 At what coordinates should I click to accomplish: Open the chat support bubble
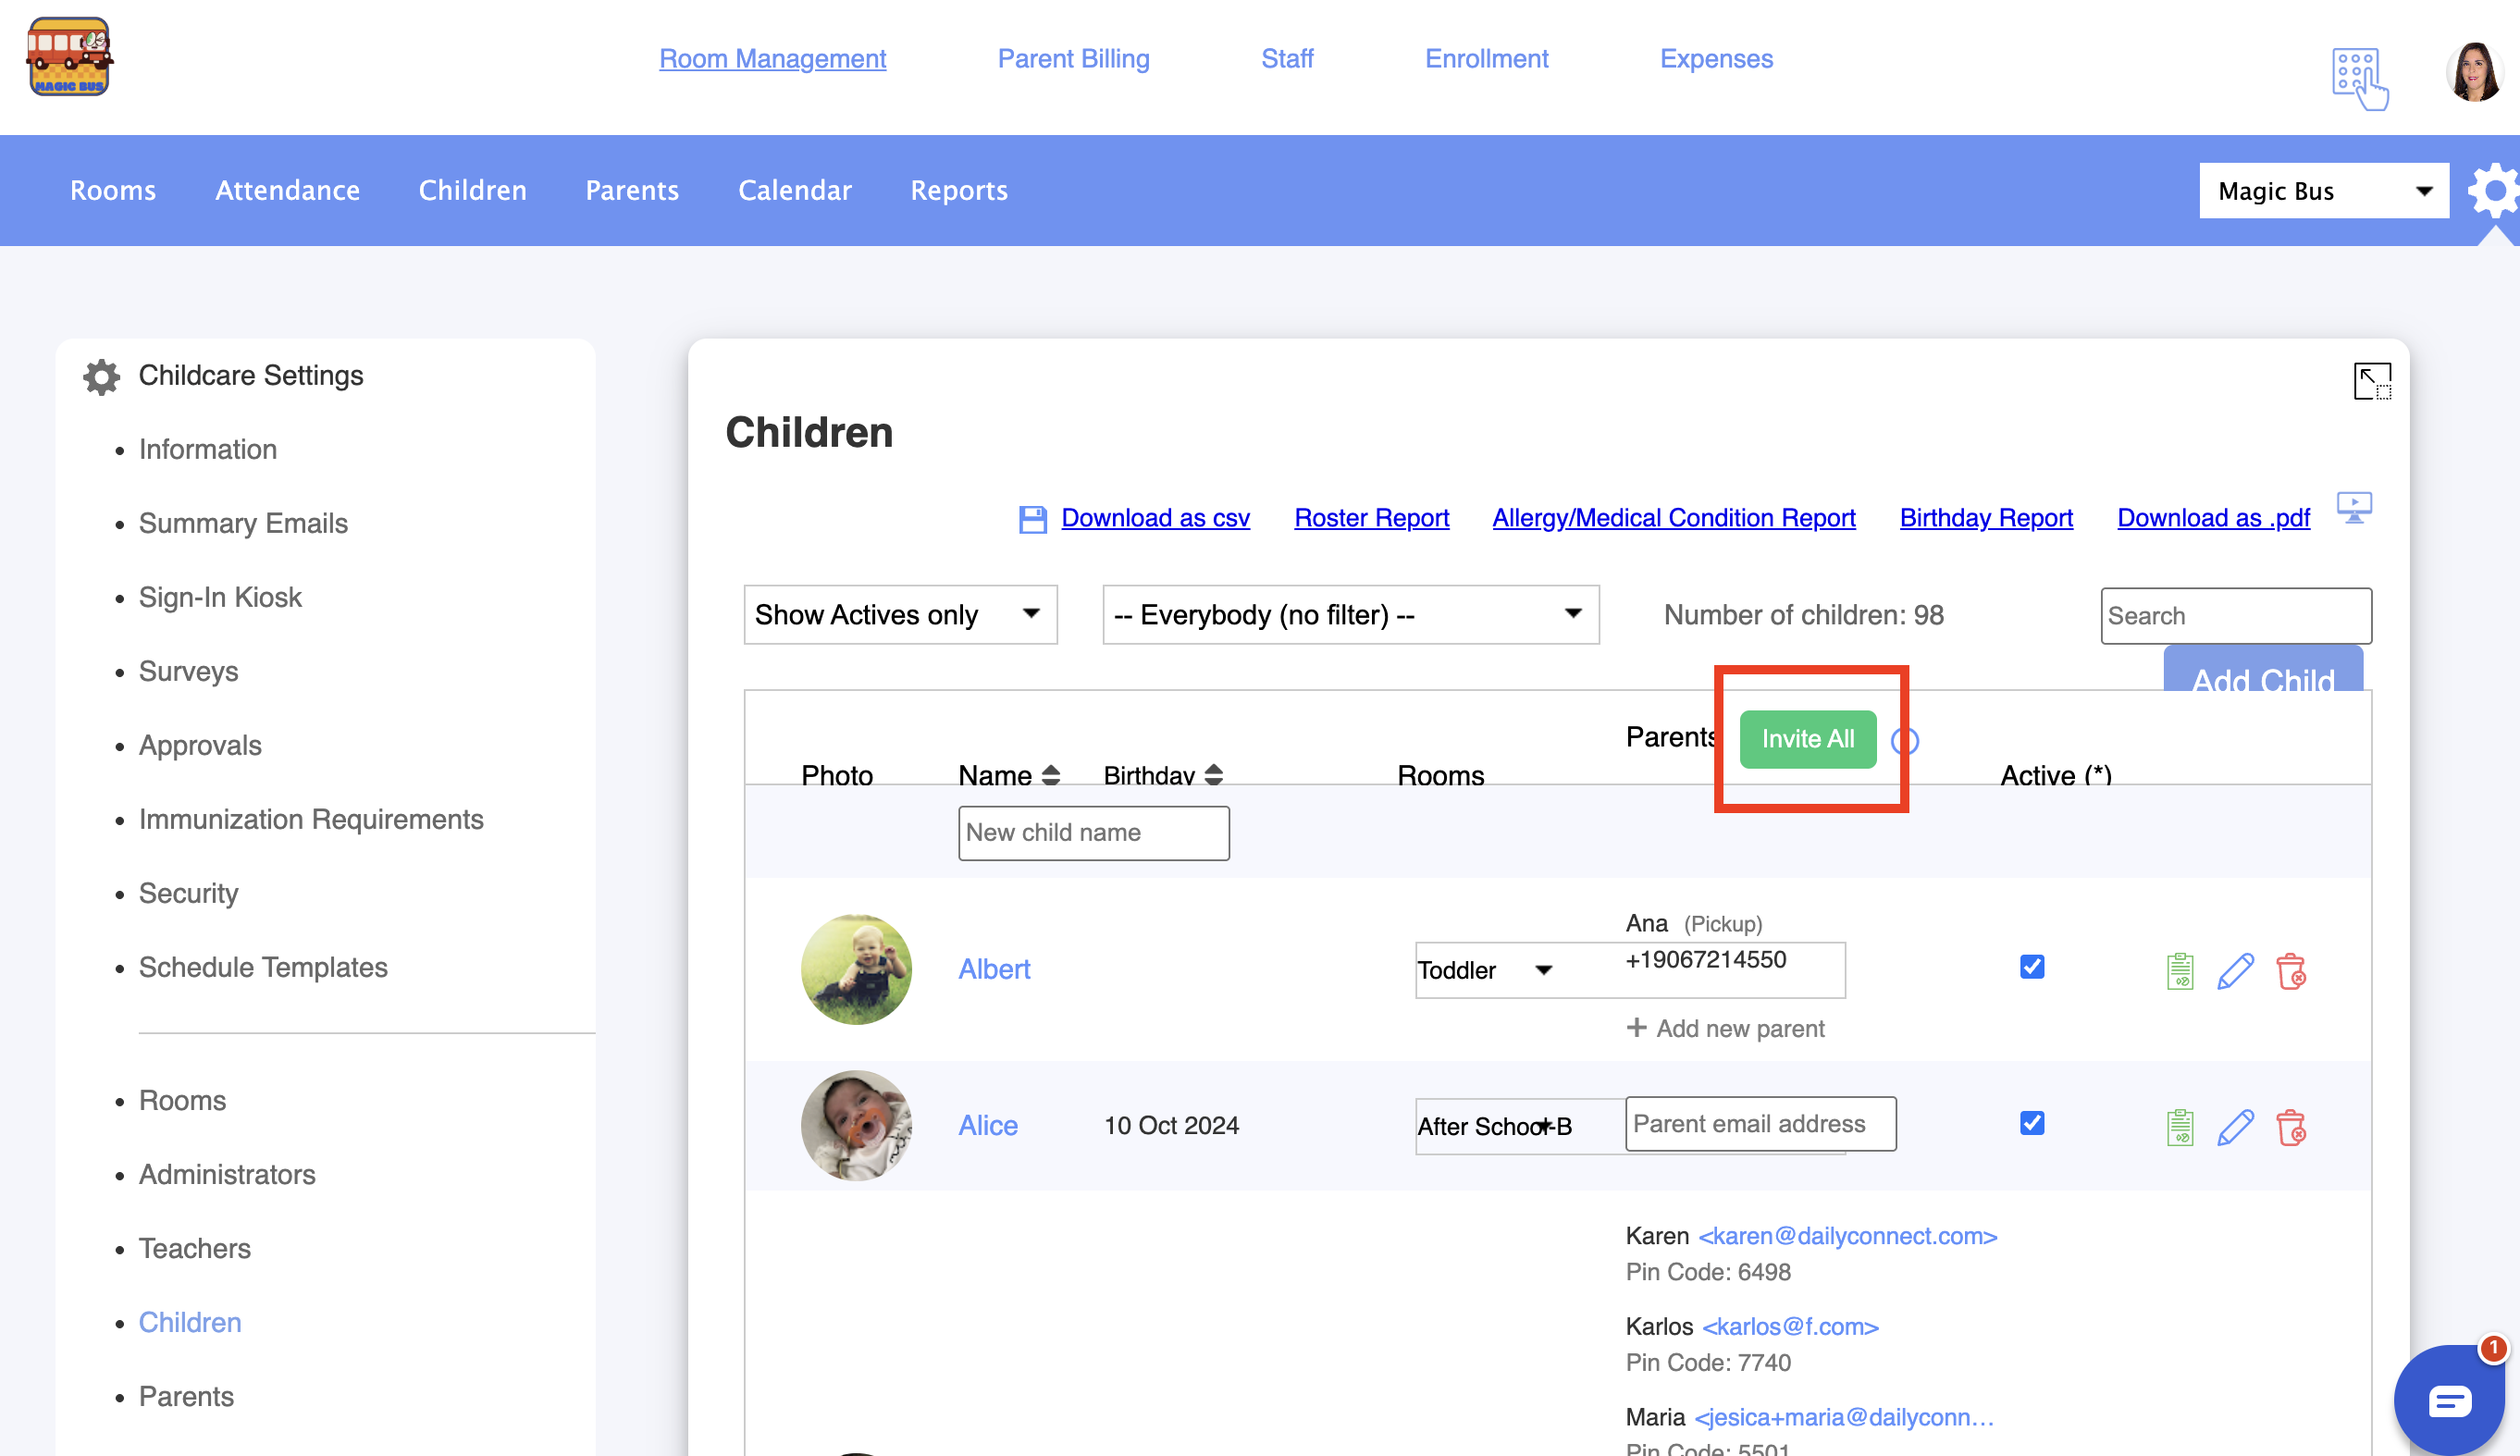pos(2450,1400)
